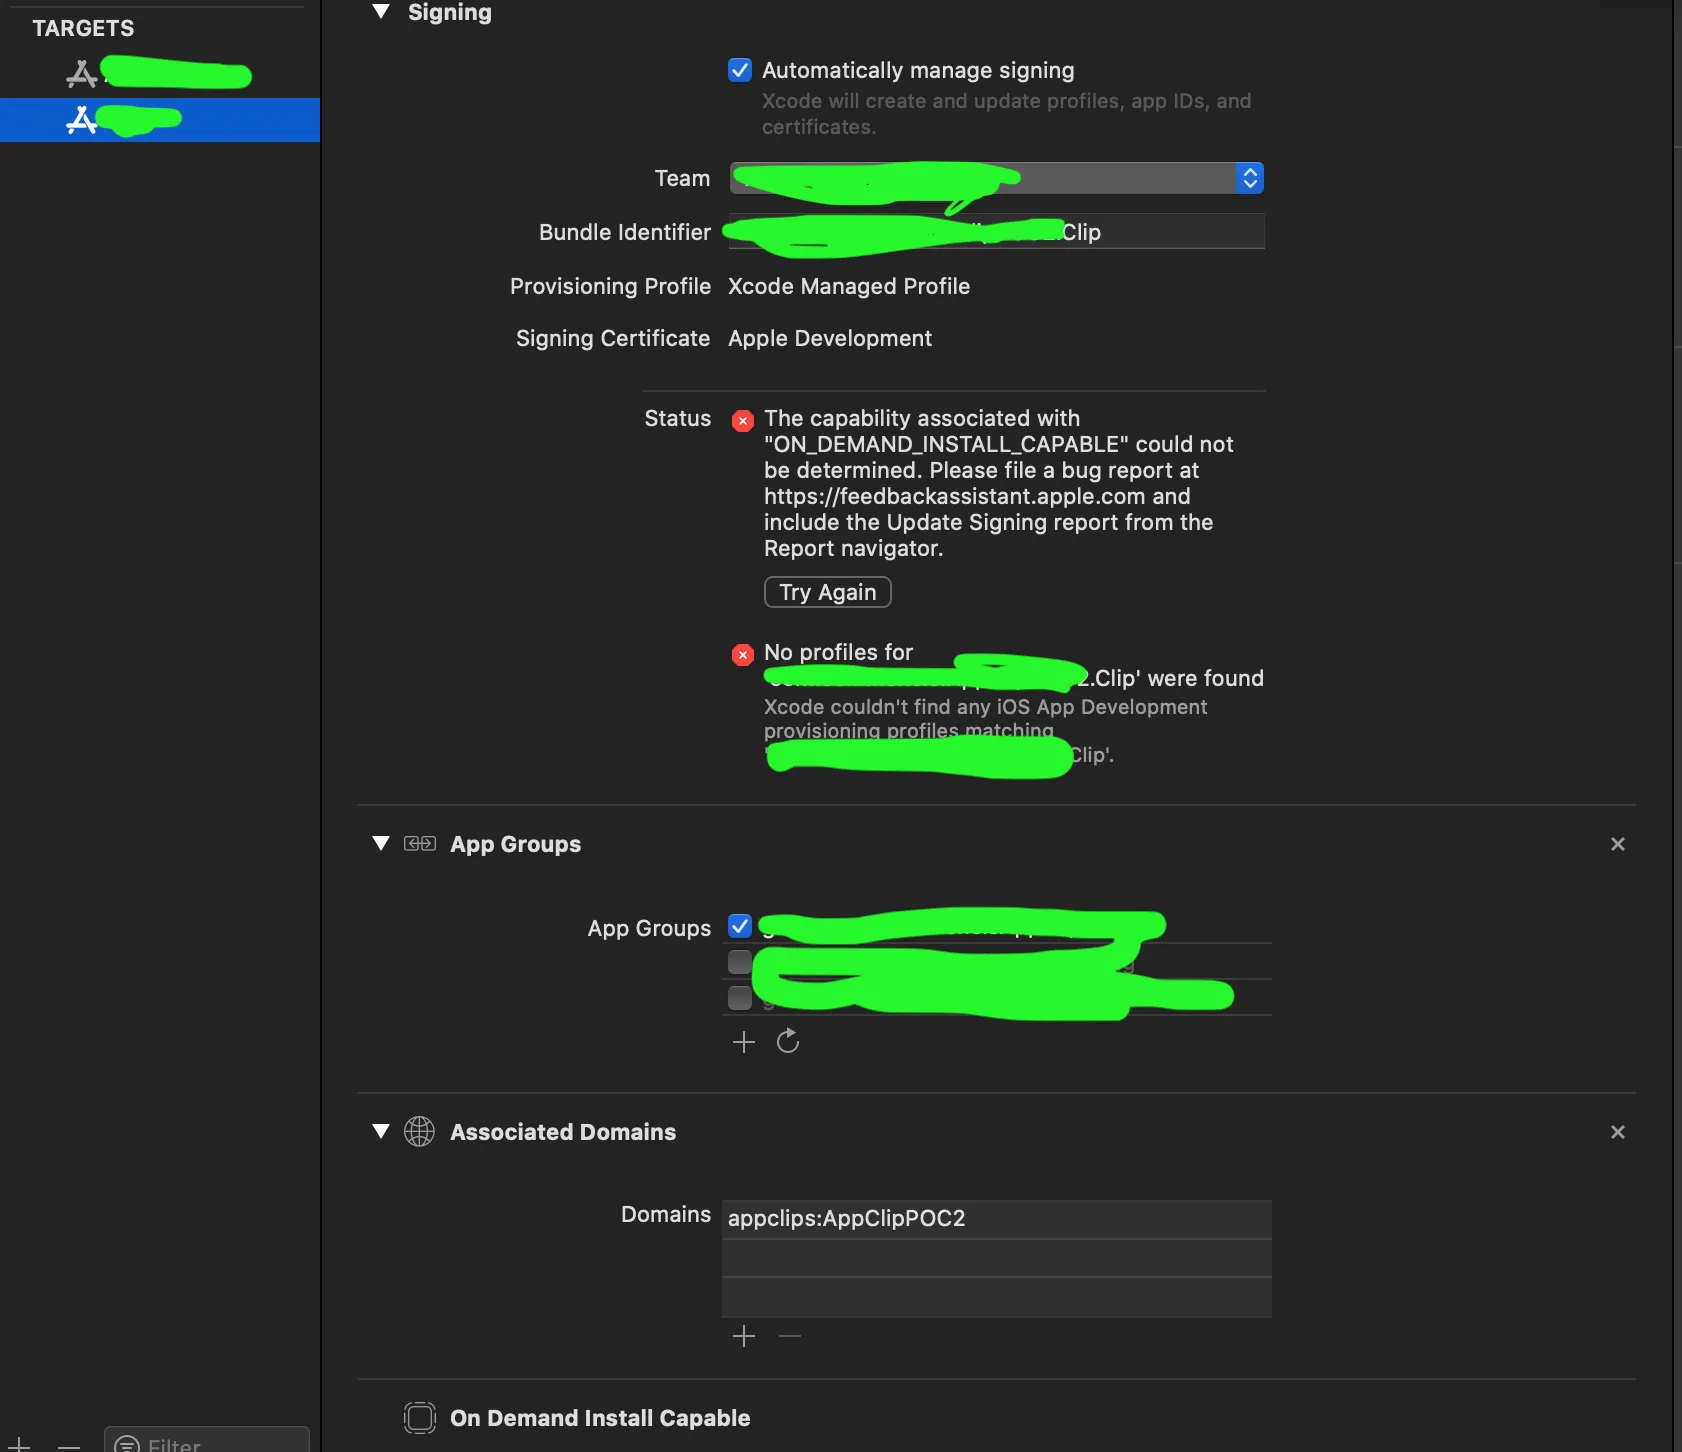This screenshot has height=1452, width=1682.
Task: Remove the Associated Domains capability
Action: [x=1617, y=1132]
